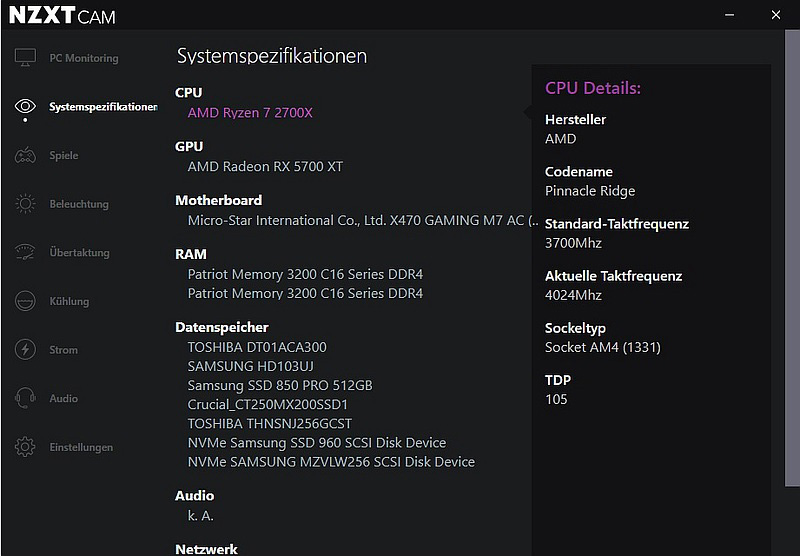Click the 3700Mhz standard clock value
This screenshot has width=800, height=556.
pos(573,243)
